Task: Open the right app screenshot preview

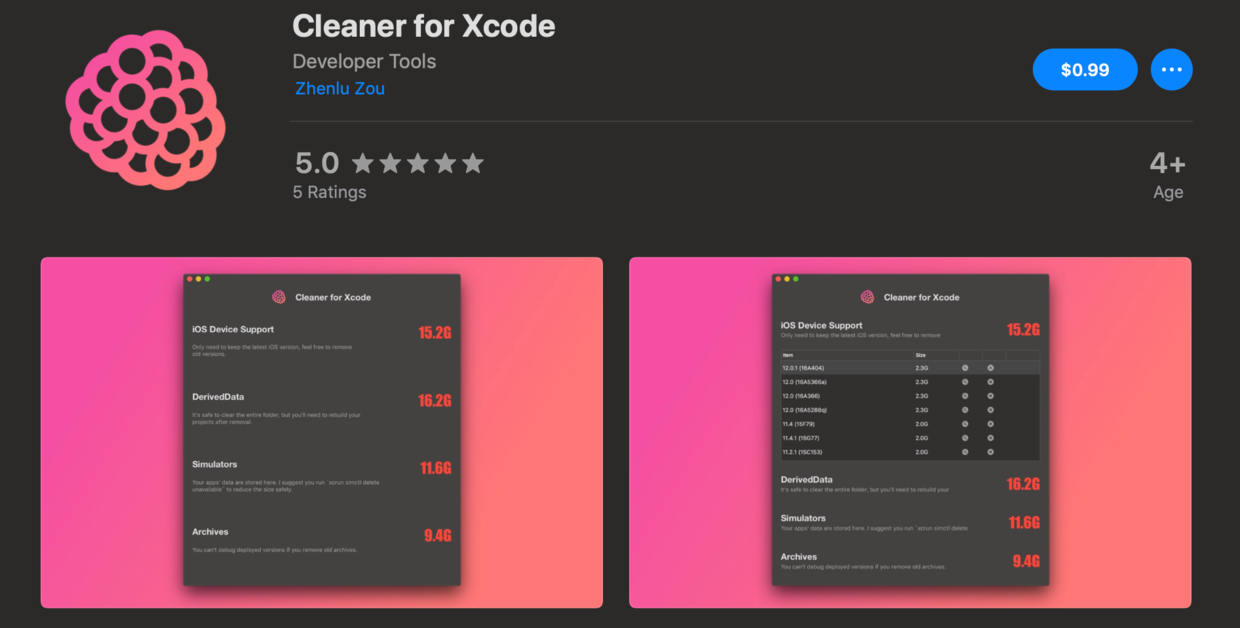Action: pos(910,432)
